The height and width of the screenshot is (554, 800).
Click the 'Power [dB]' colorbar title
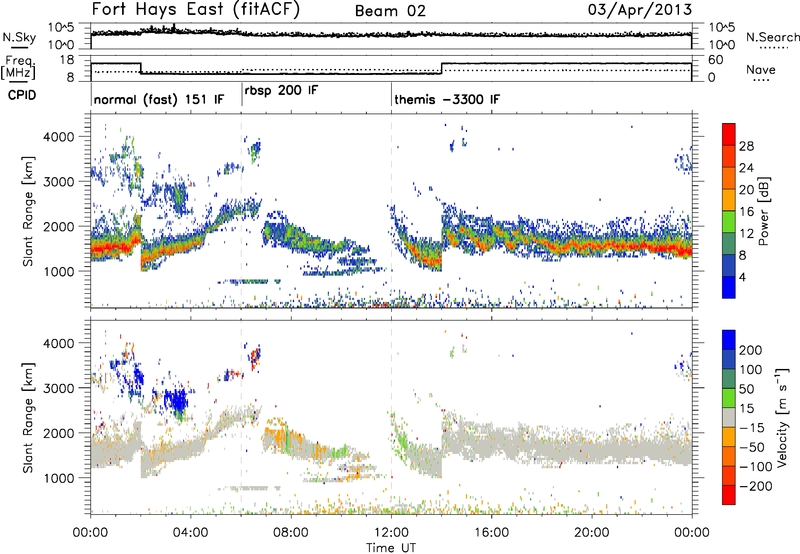[x=764, y=211]
